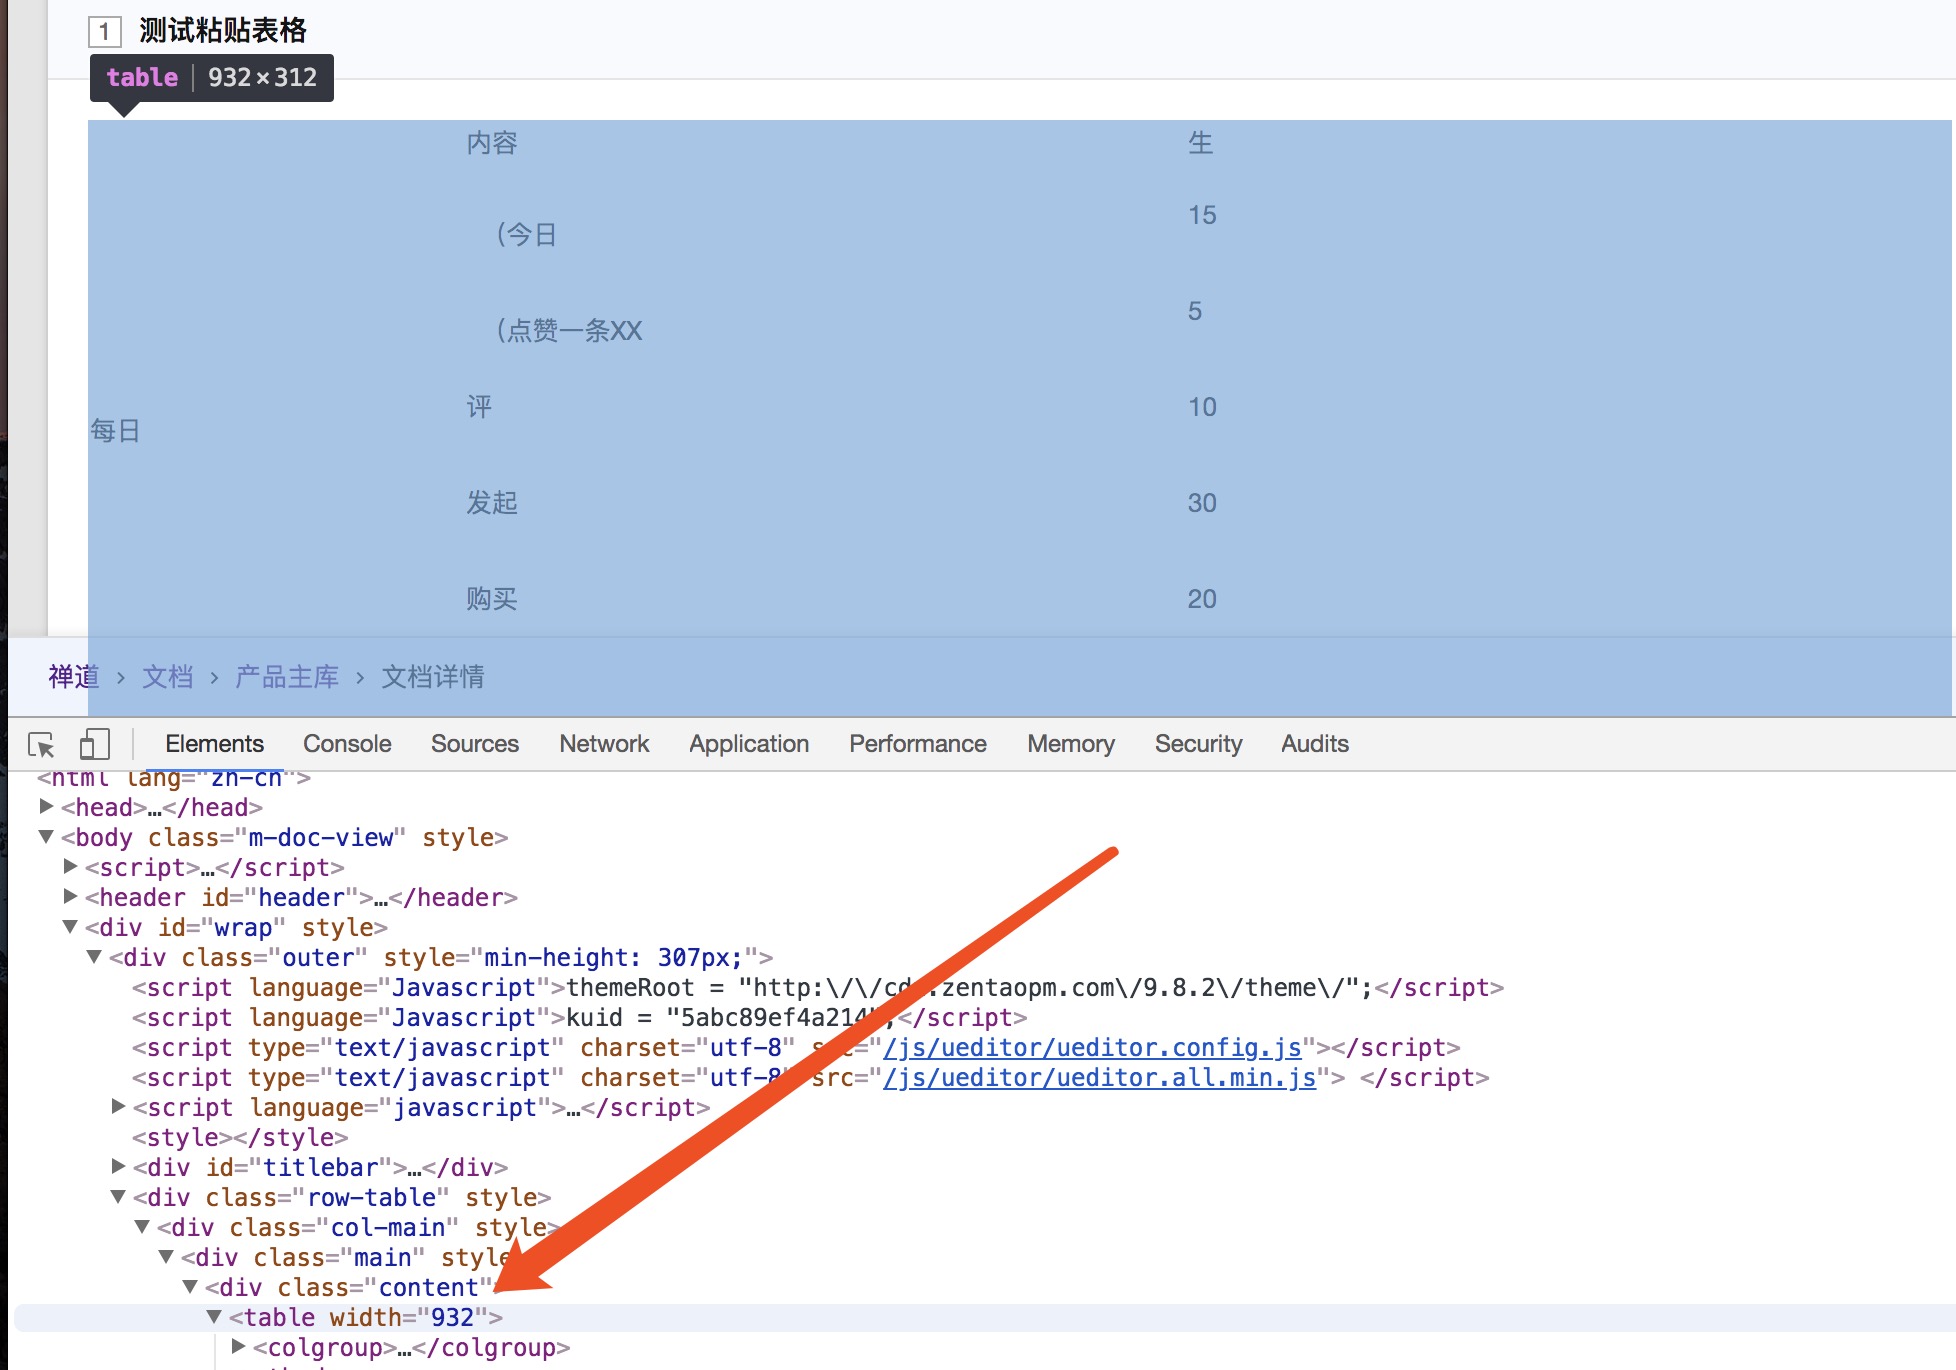Open the Security tab

pyautogui.click(x=1197, y=744)
